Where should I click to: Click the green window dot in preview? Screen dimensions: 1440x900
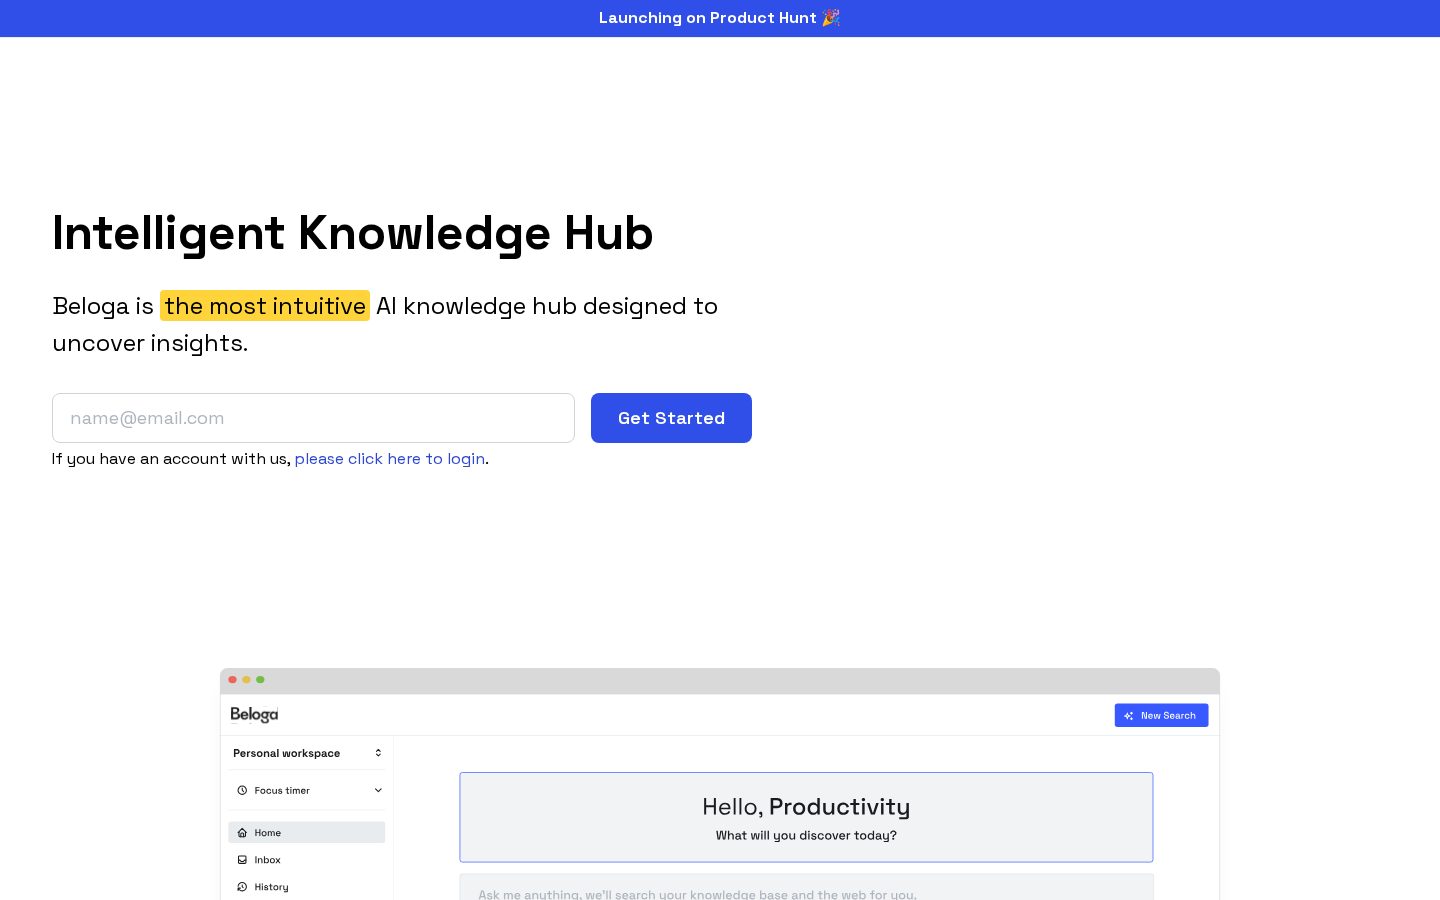(261, 680)
